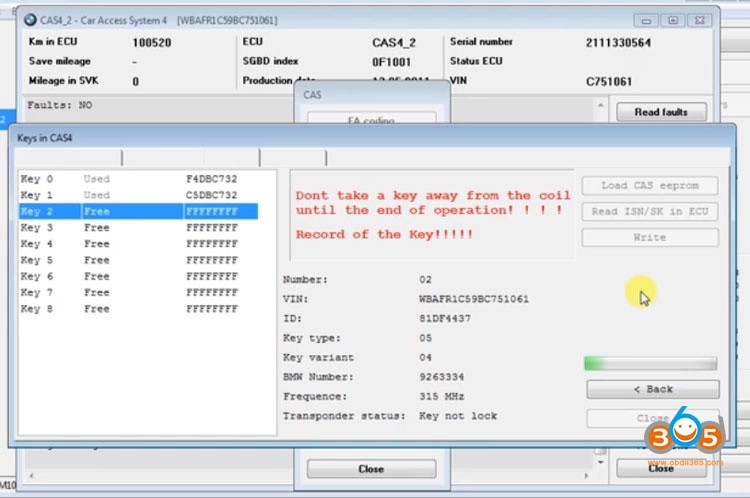Click the VIN value WBAFR1C59BC751061 in key details
The width and height of the screenshot is (750, 498).
click(x=474, y=299)
